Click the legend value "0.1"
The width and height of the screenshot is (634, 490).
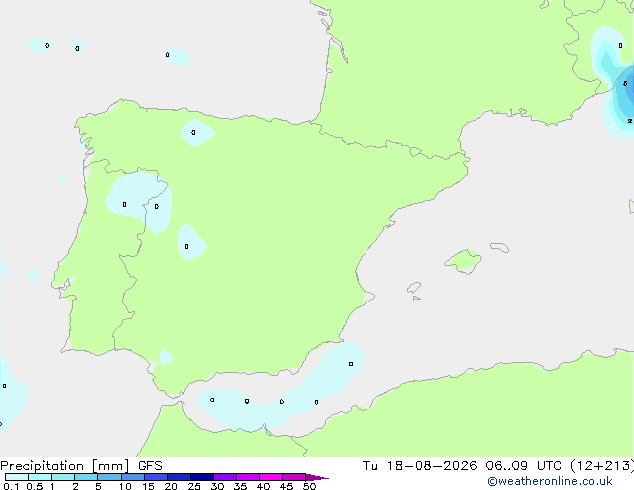tap(11, 486)
